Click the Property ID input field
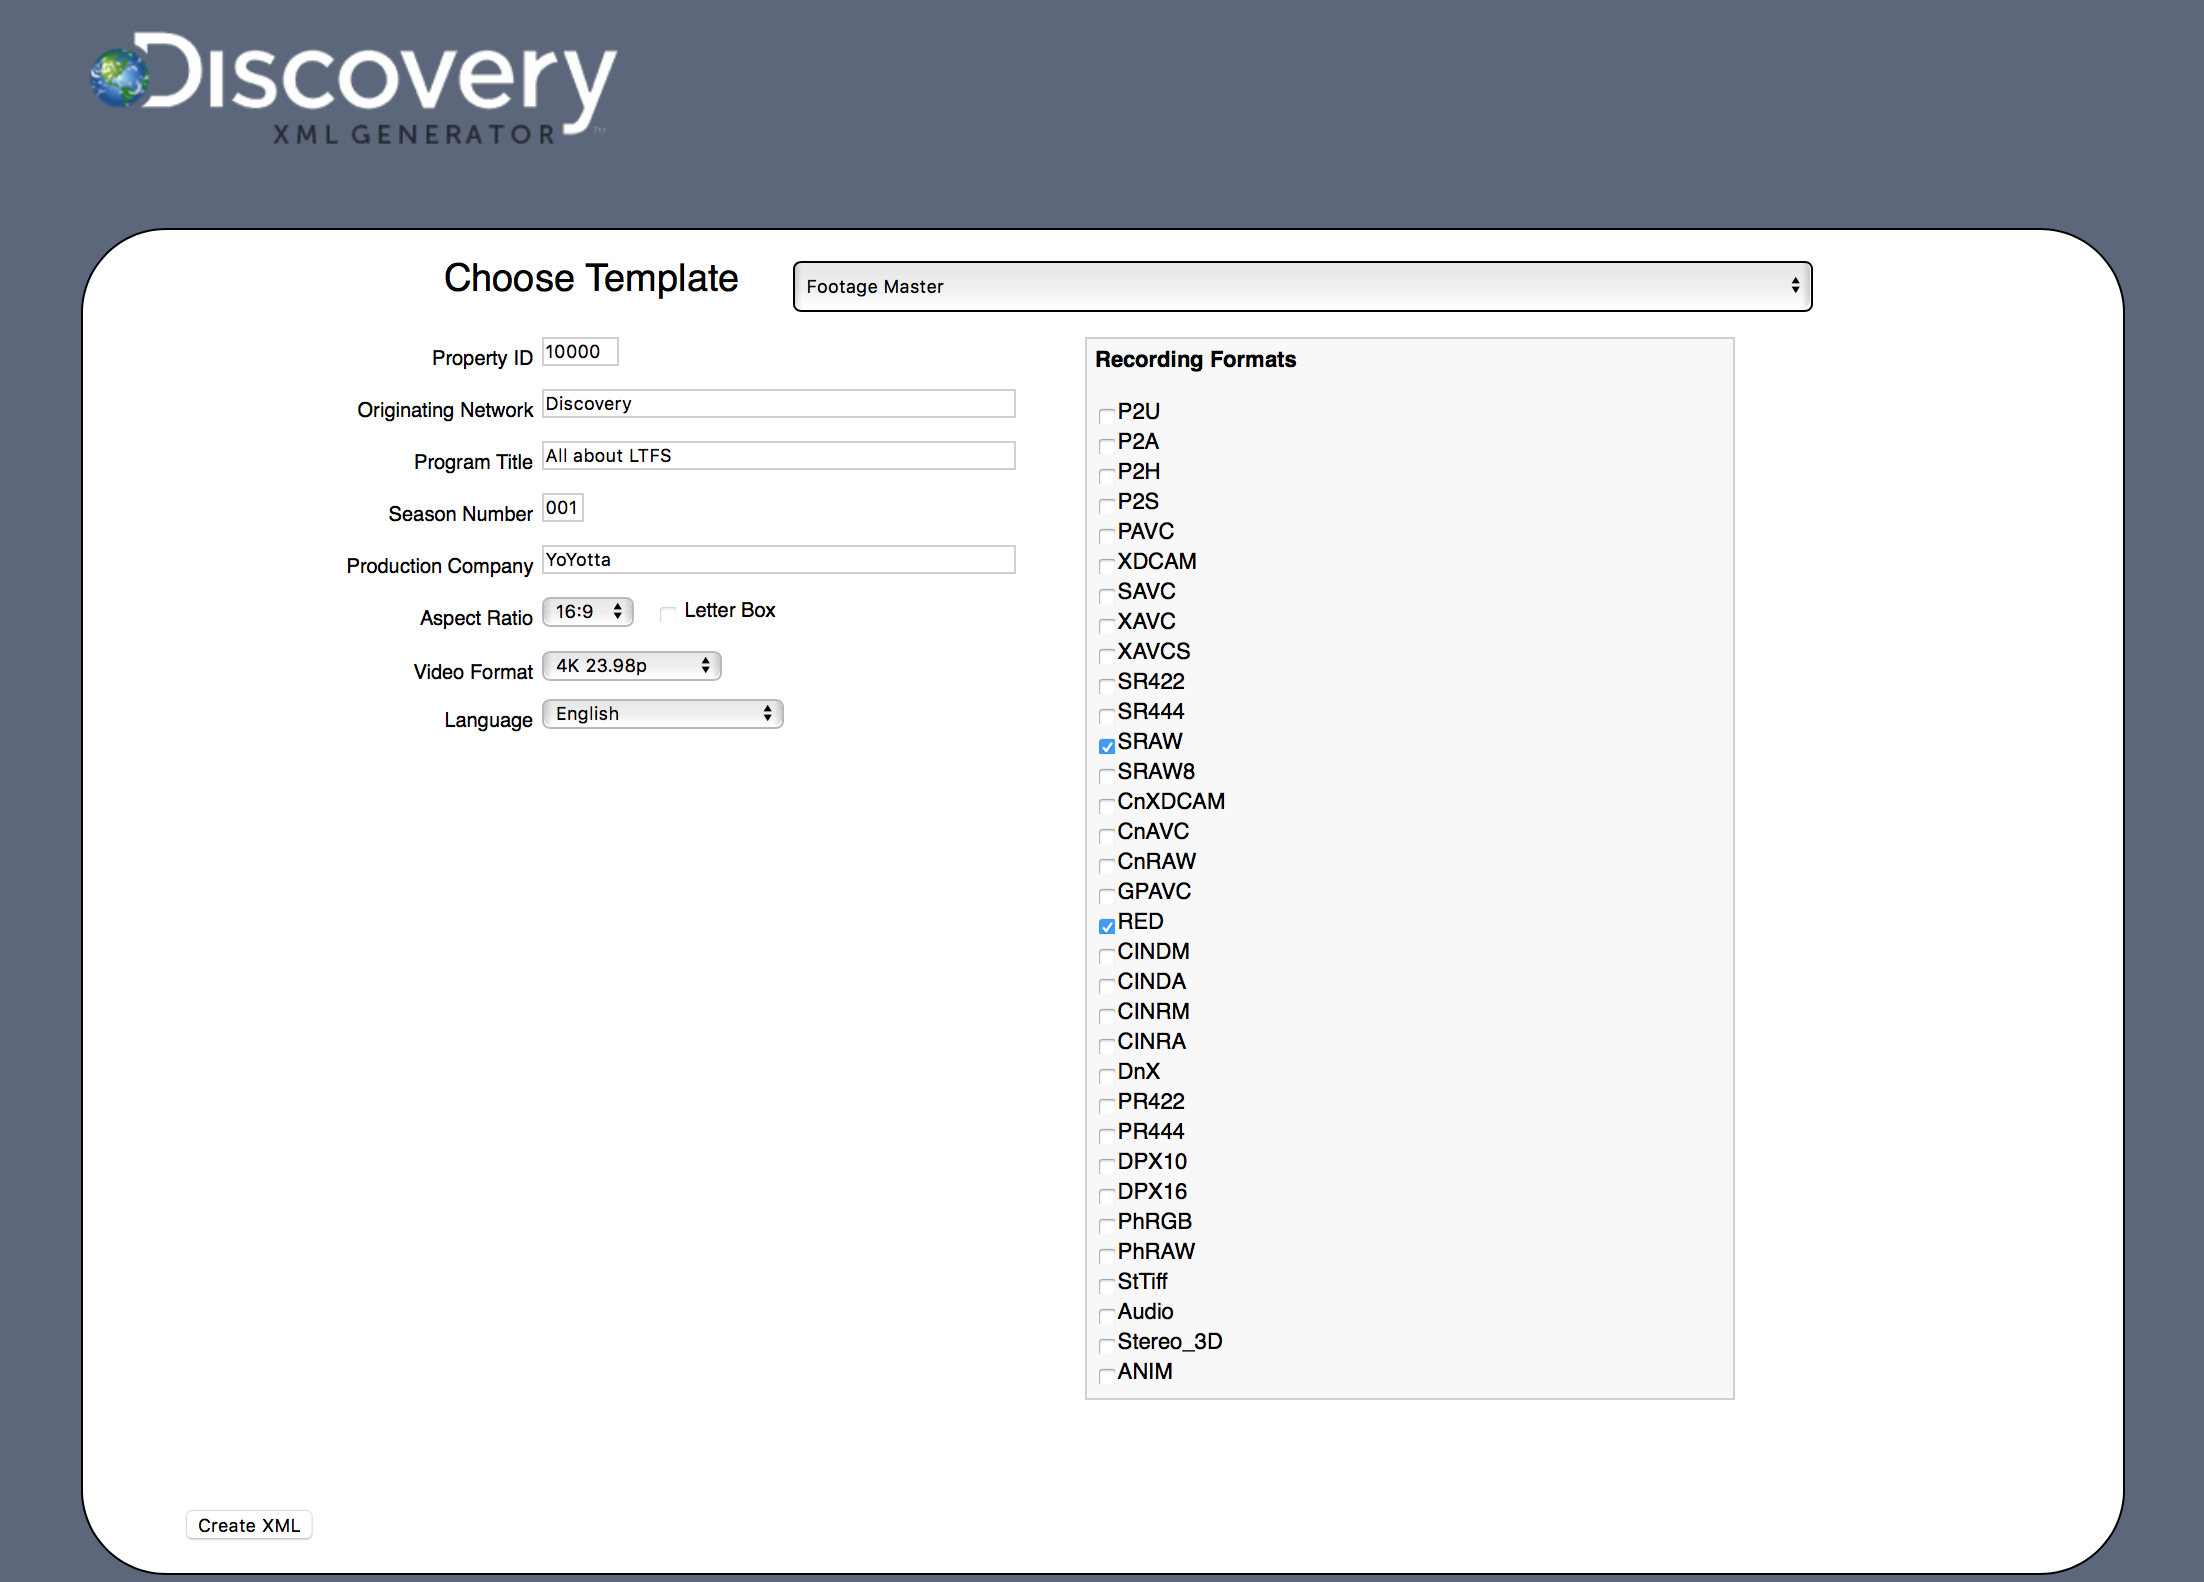 point(580,352)
